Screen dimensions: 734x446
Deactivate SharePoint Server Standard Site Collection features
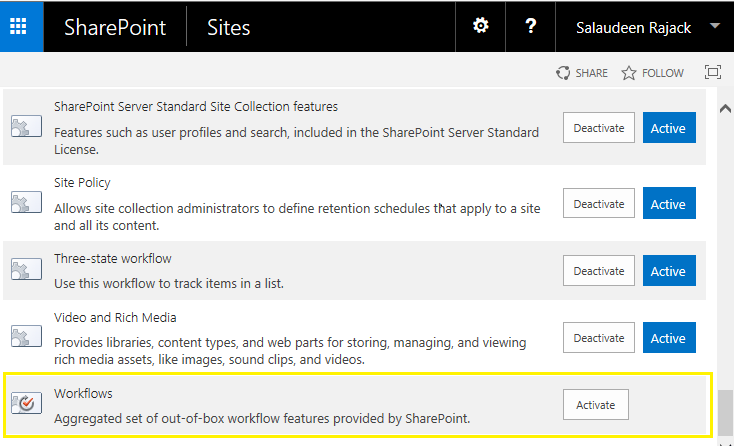pos(599,127)
